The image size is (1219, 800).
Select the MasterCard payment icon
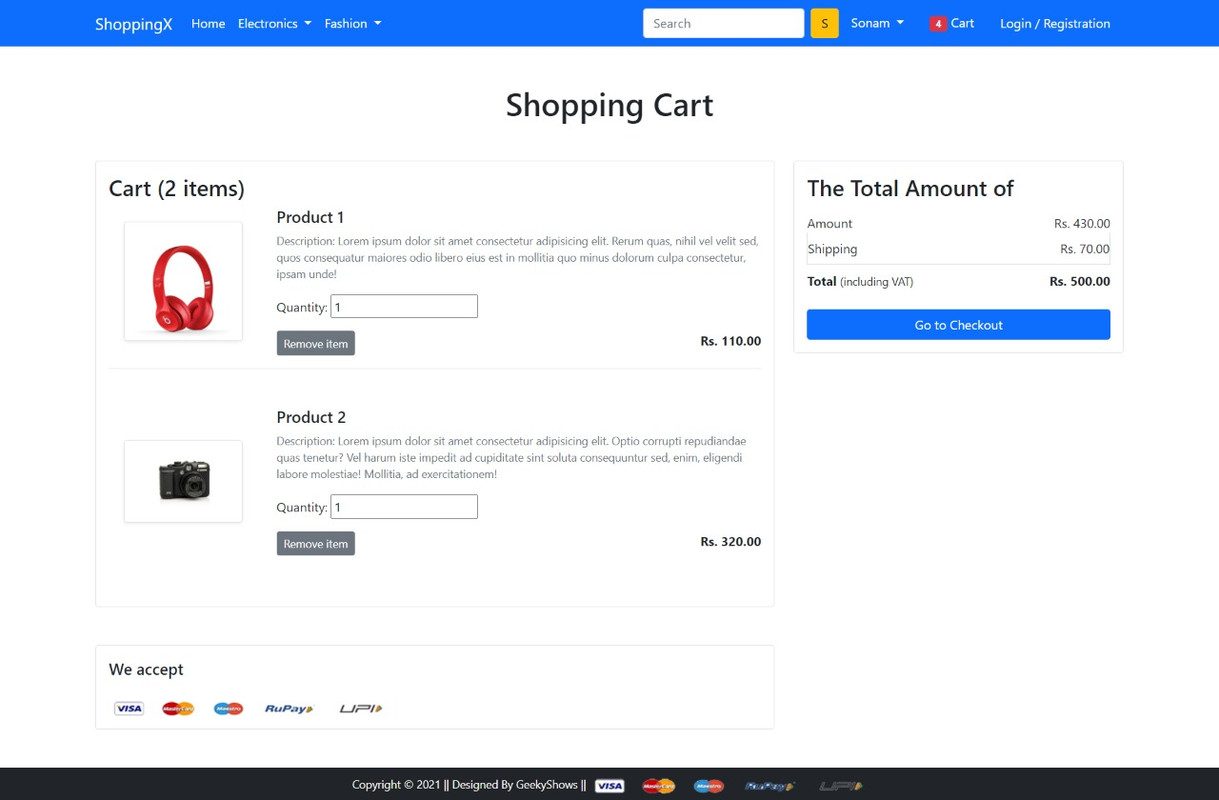[x=178, y=708]
